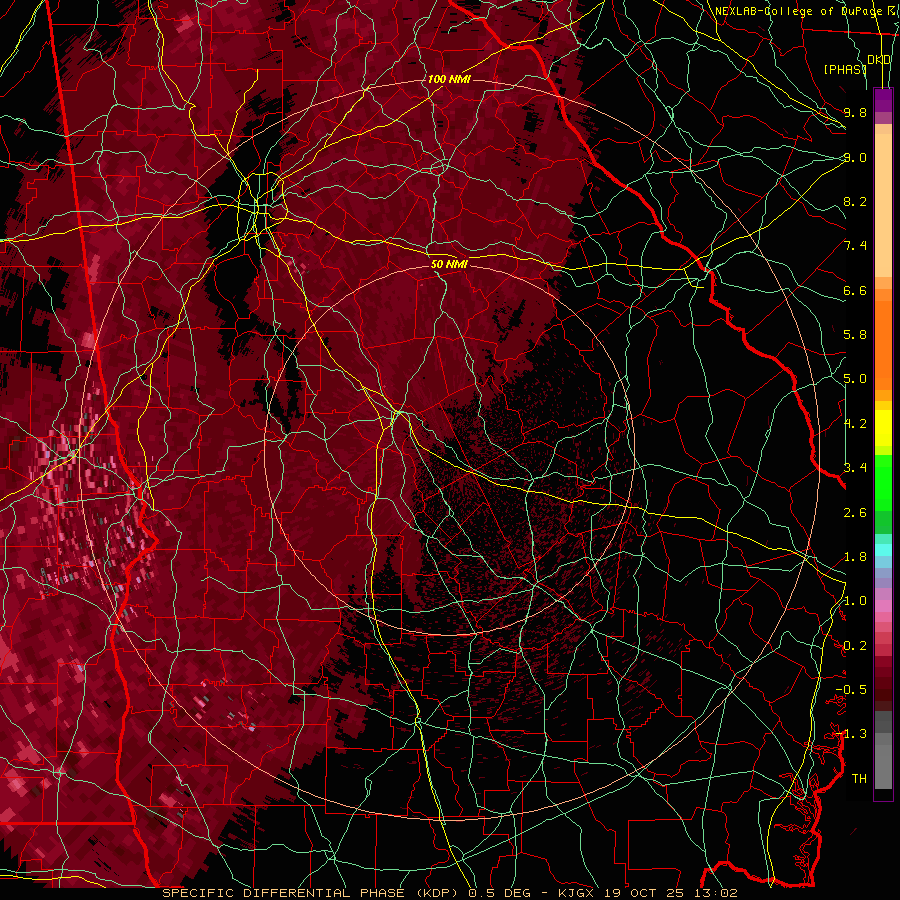Pick the bright green color scale segment
This screenshot has height=900, width=900.
point(883,482)
